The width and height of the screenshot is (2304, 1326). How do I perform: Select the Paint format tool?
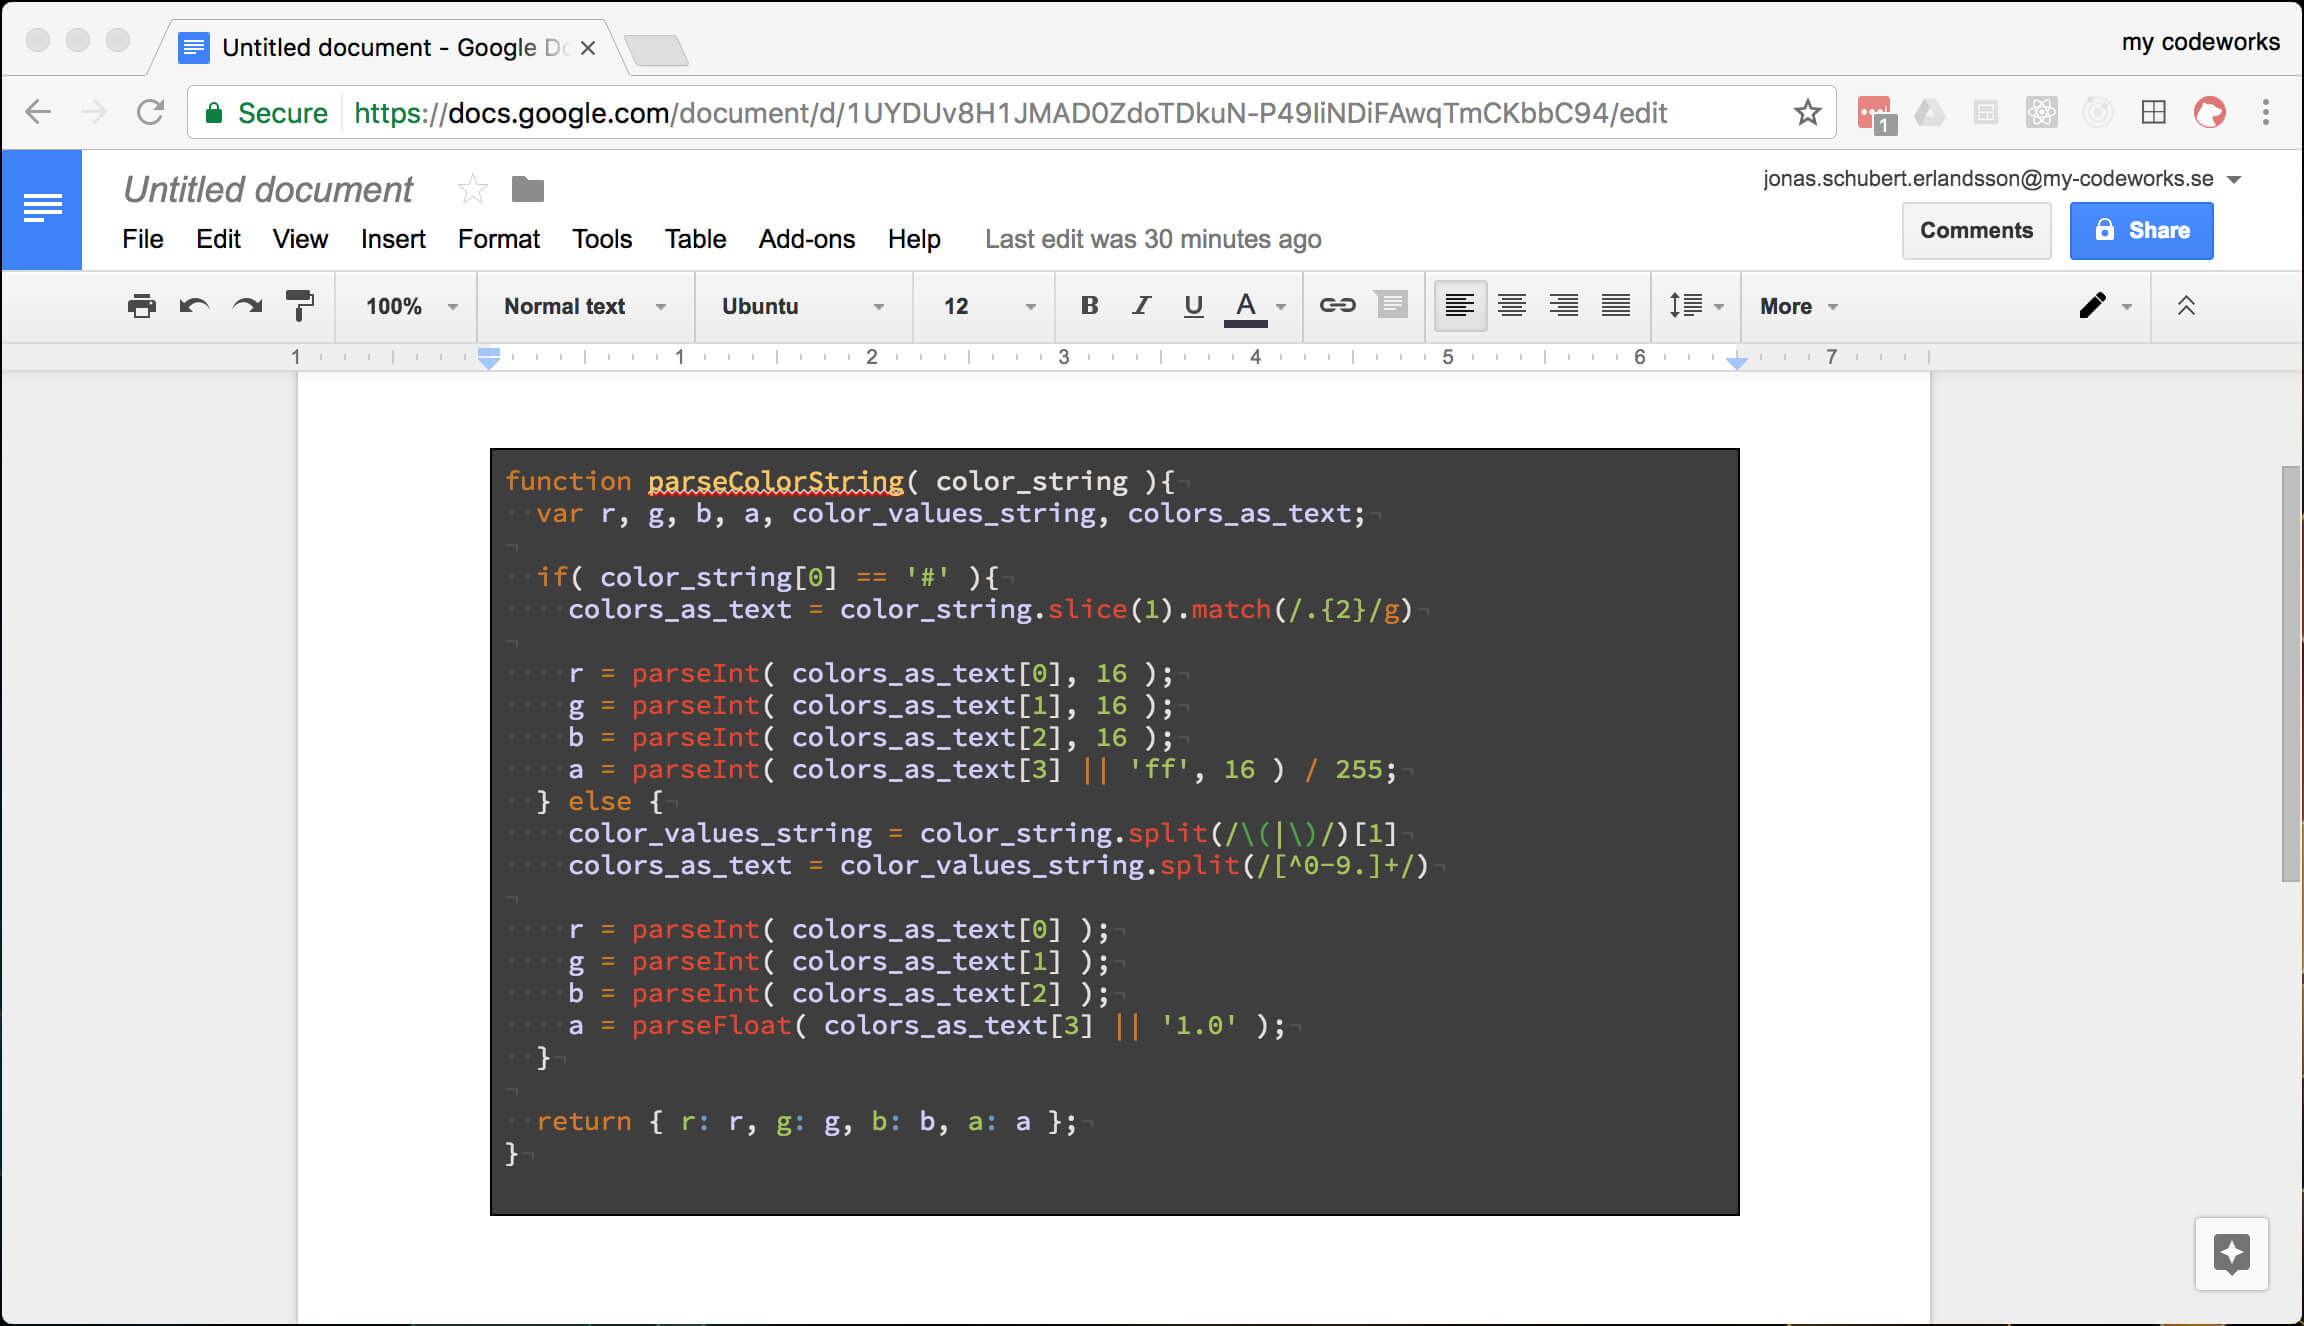coord(299,306)
